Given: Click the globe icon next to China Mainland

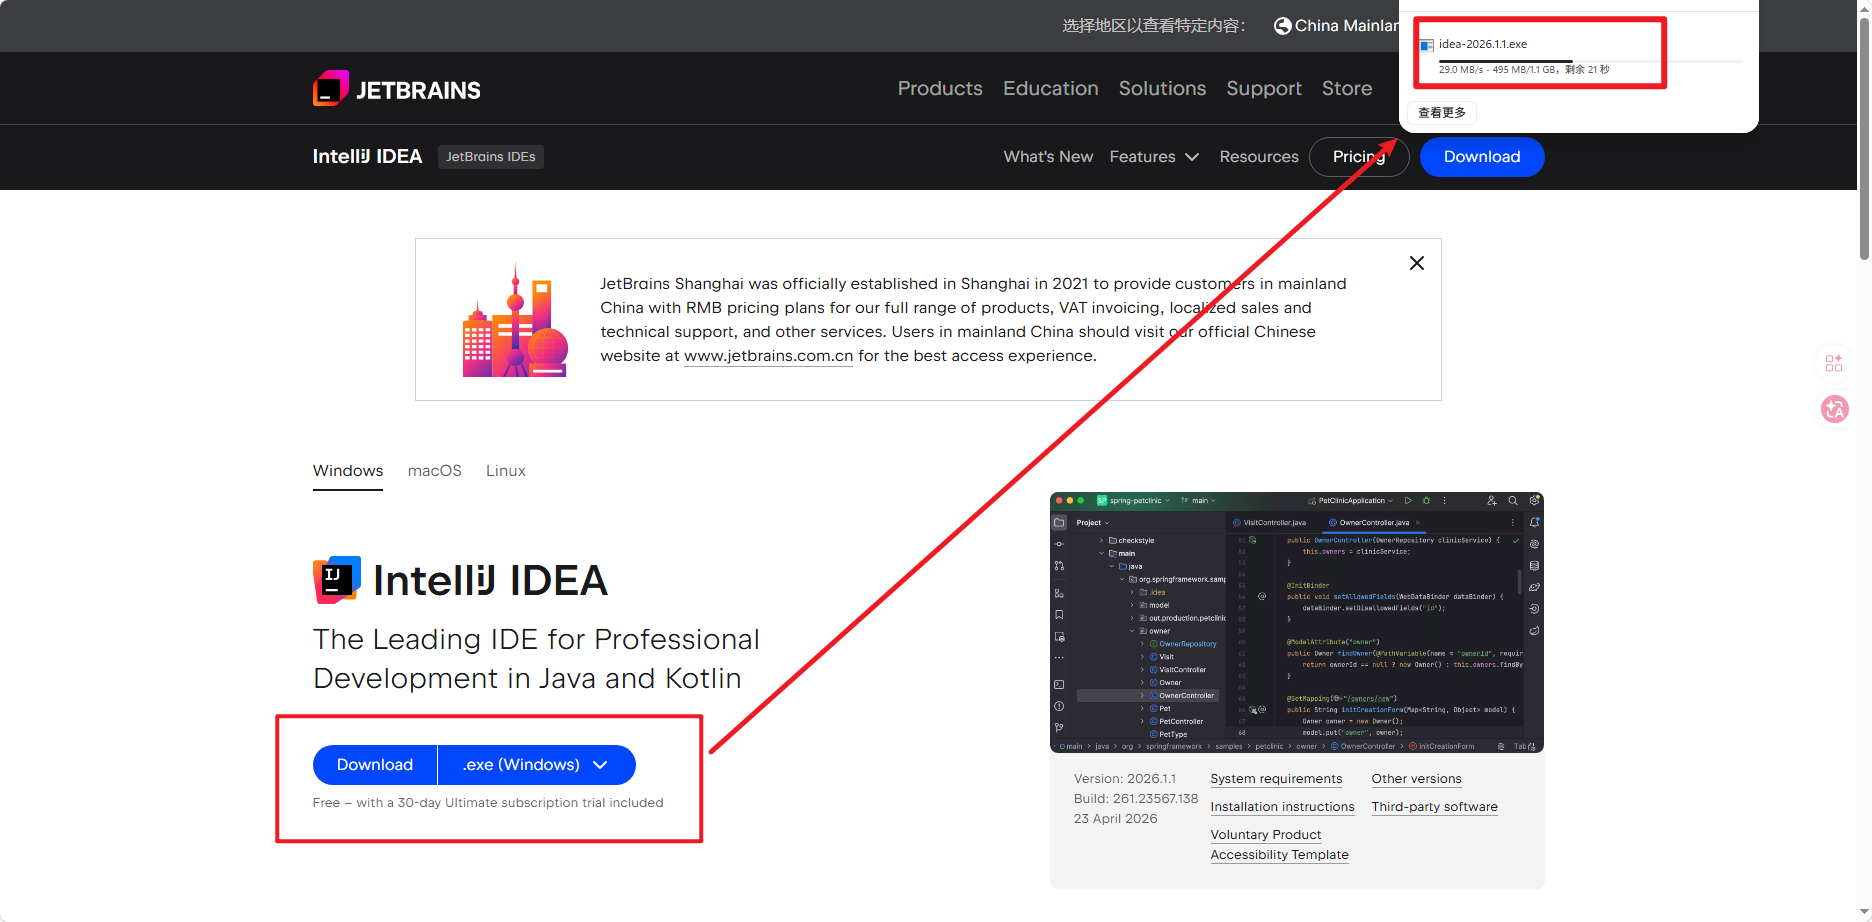Looking at the screenshot, I should point(1282,26).
